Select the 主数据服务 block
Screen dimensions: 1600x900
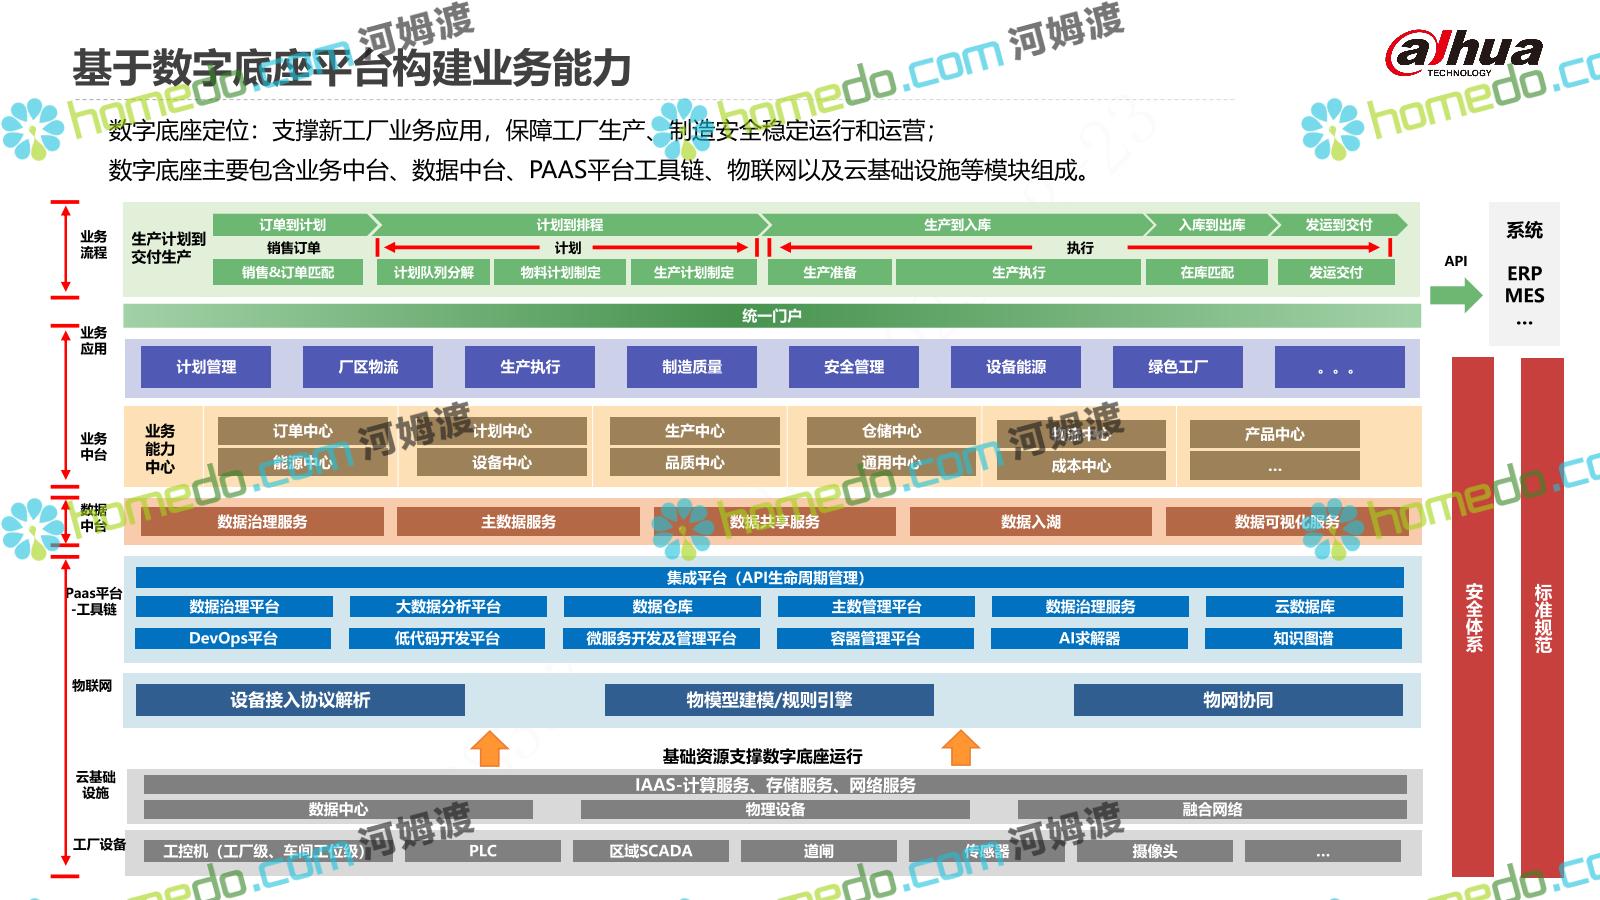coord(518,522)
